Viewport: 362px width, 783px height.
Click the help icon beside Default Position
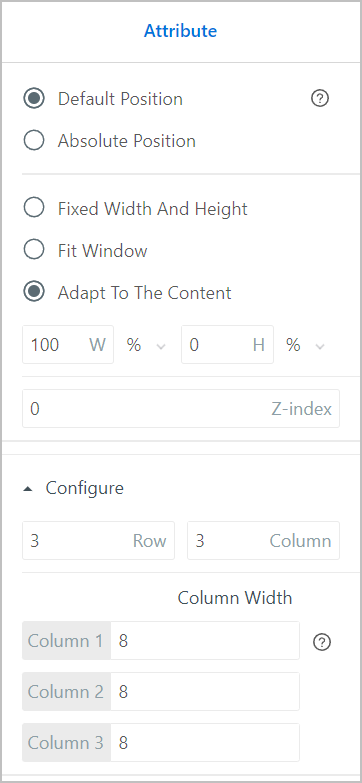tap(320, 99)
